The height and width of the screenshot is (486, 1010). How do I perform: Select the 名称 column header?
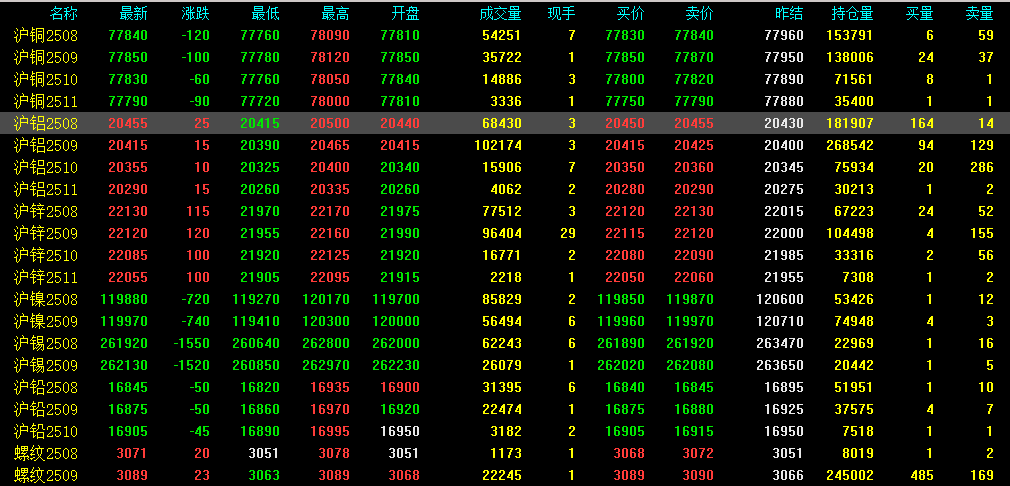[x=63, y=14]
